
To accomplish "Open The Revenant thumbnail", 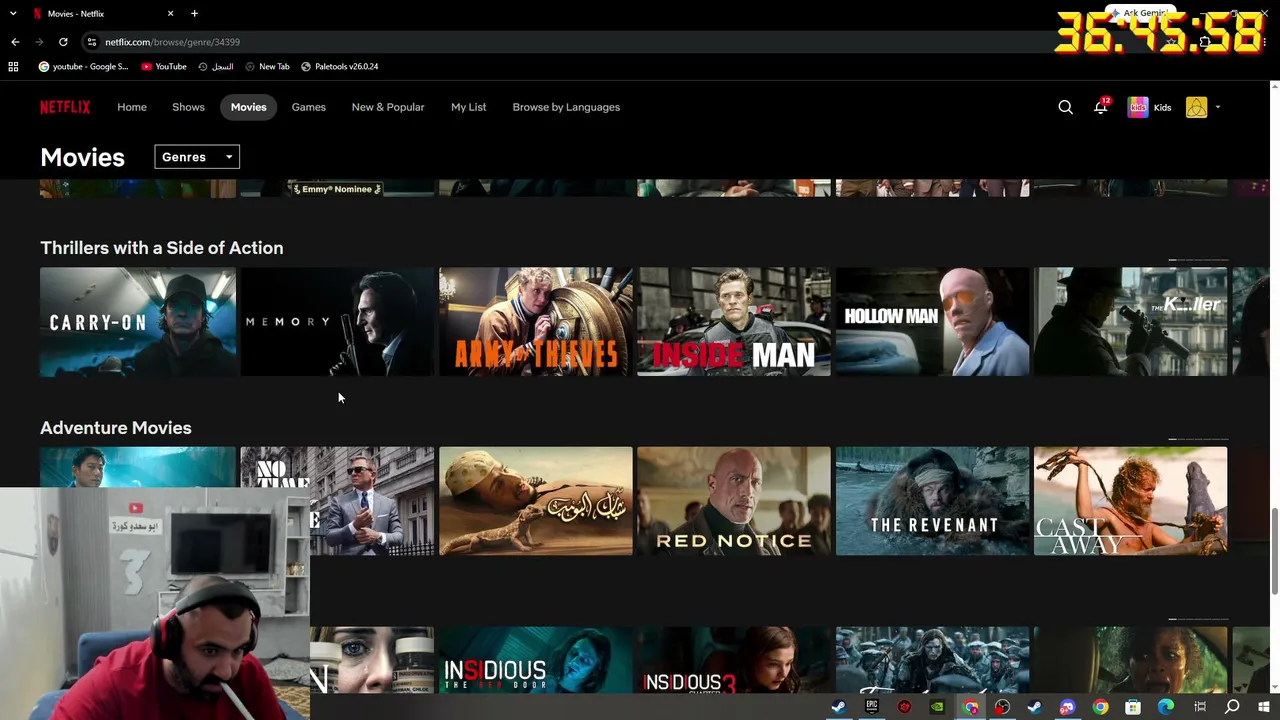I will pyautogui.click(x=933, y=501).
